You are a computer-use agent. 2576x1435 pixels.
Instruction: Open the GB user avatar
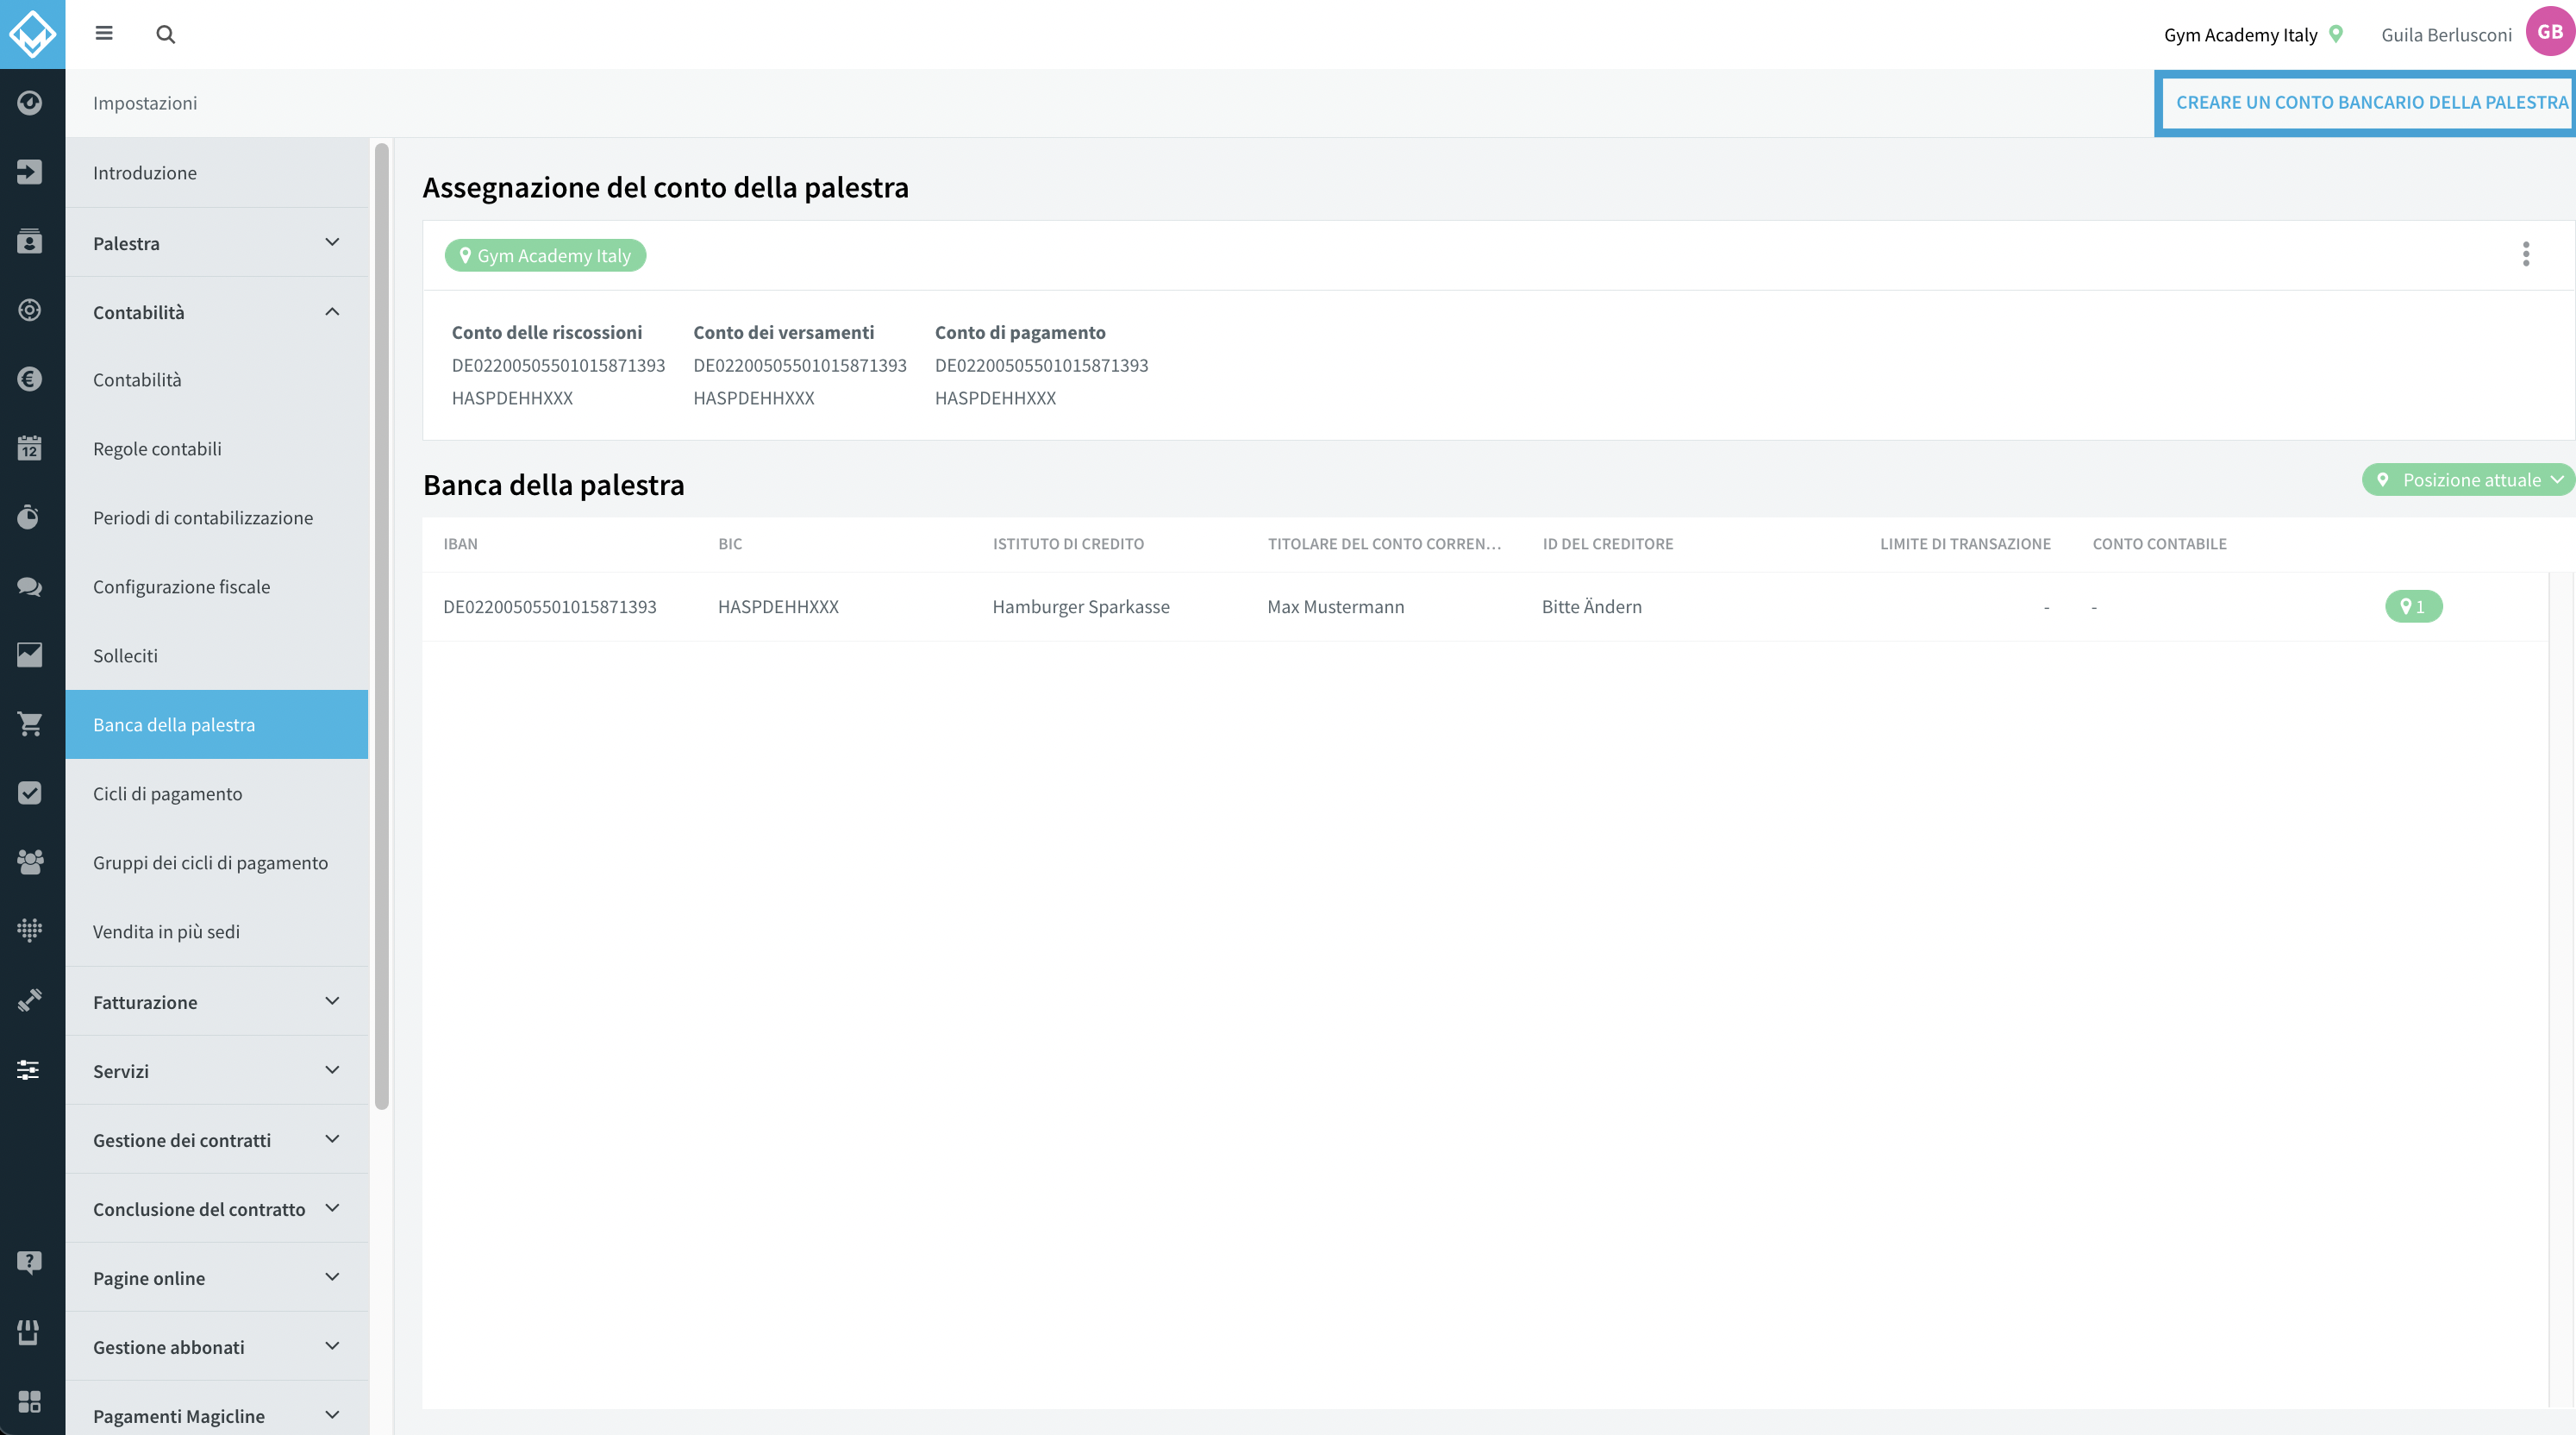[2549, 32]
